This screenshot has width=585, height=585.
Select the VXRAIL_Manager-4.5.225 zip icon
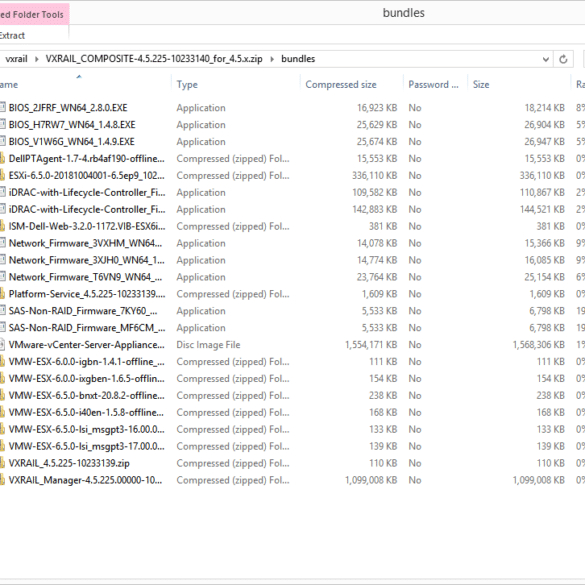click(2, 480)
